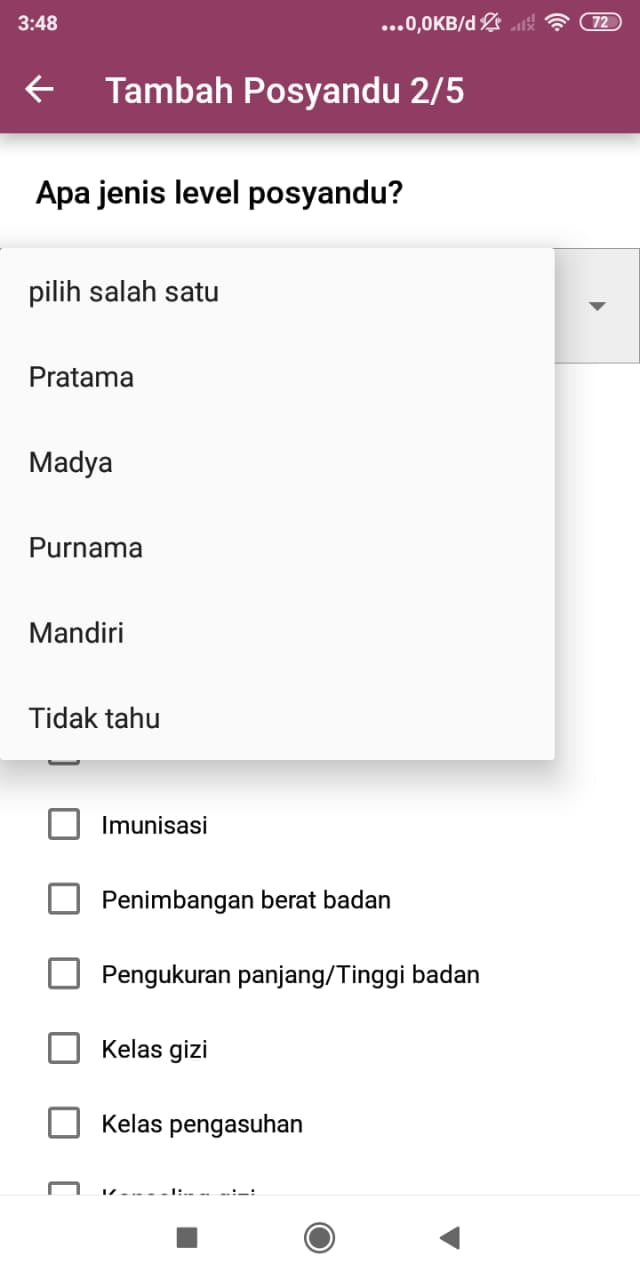Open recent apps with the square button
640x1280 pixels.
186,1237
